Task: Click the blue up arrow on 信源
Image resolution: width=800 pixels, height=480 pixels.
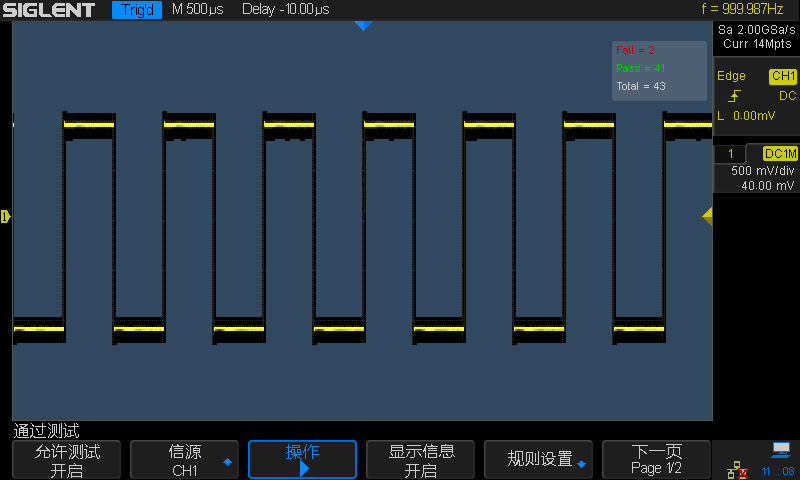Action: (228, 462)
